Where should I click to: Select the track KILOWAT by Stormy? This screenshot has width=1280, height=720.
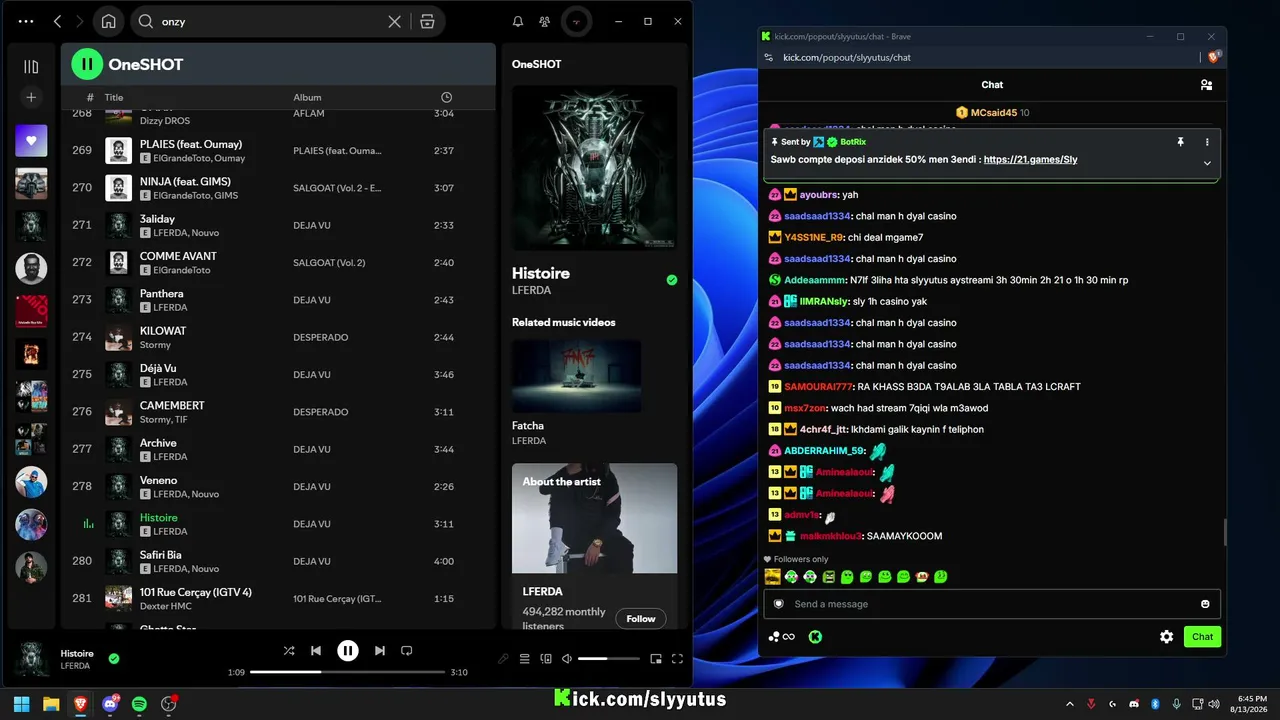[x=278, y=337]
